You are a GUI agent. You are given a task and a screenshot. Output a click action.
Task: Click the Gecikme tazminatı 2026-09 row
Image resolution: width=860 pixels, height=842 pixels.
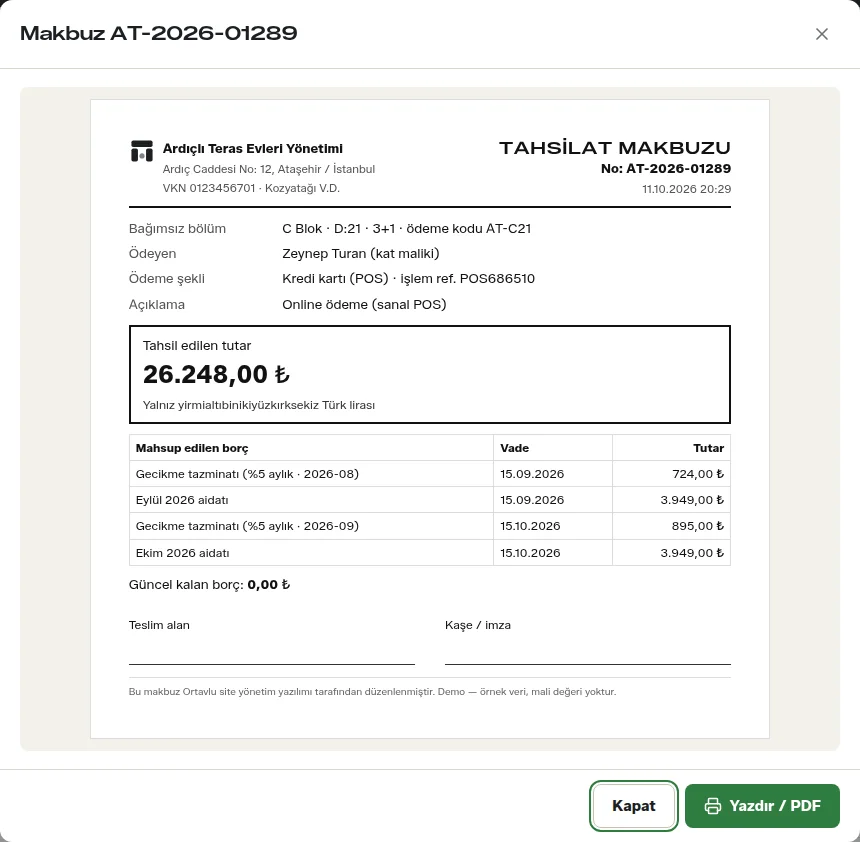tap(429, 526)
